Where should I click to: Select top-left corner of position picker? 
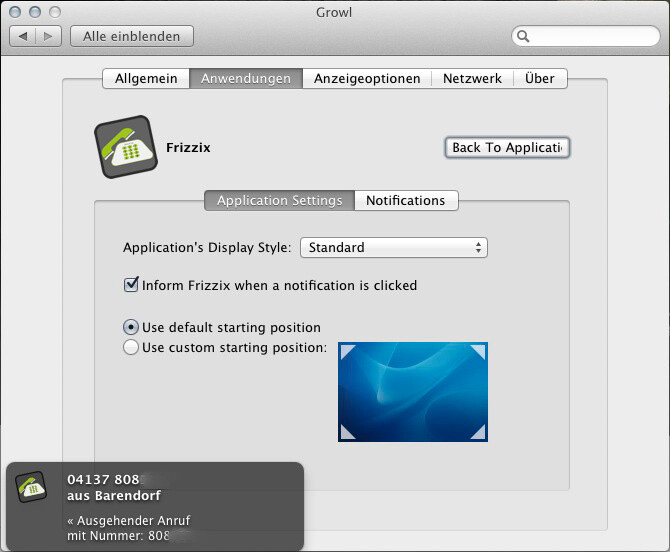(x=347, y=351)
